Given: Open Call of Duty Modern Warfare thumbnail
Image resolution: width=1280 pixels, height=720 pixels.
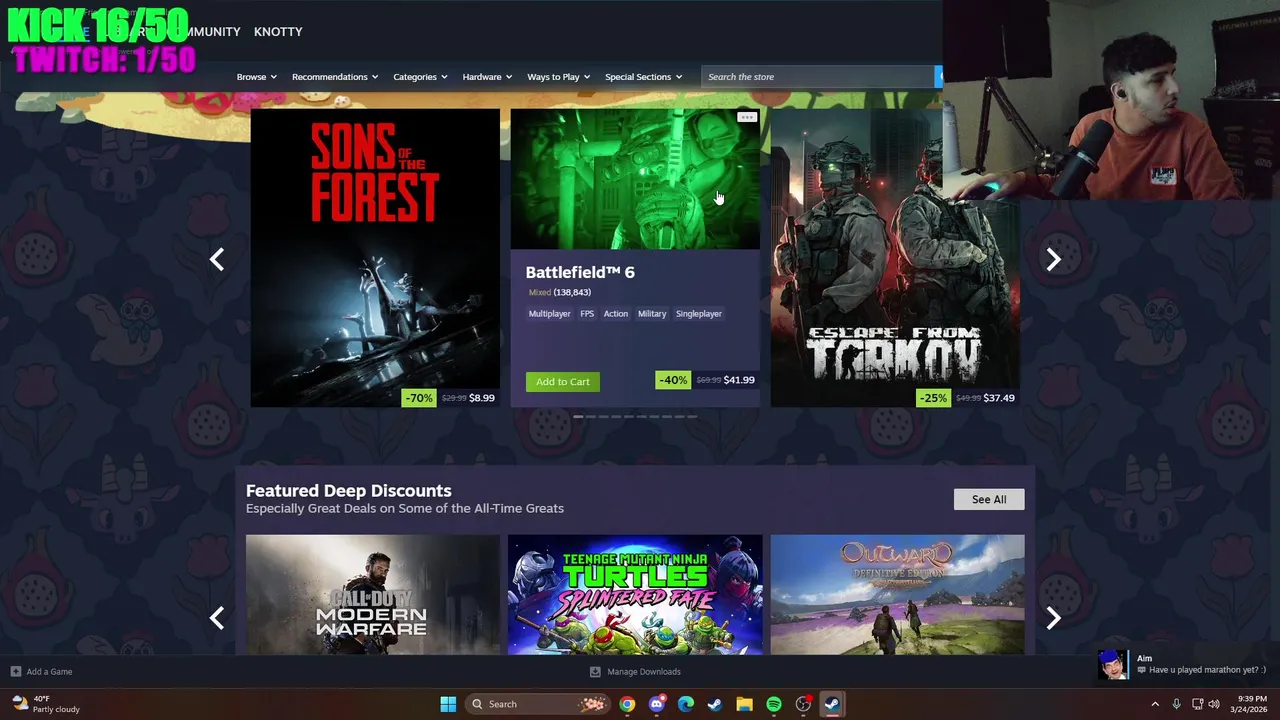Looking at the screenshot, I should click(373, 595).
